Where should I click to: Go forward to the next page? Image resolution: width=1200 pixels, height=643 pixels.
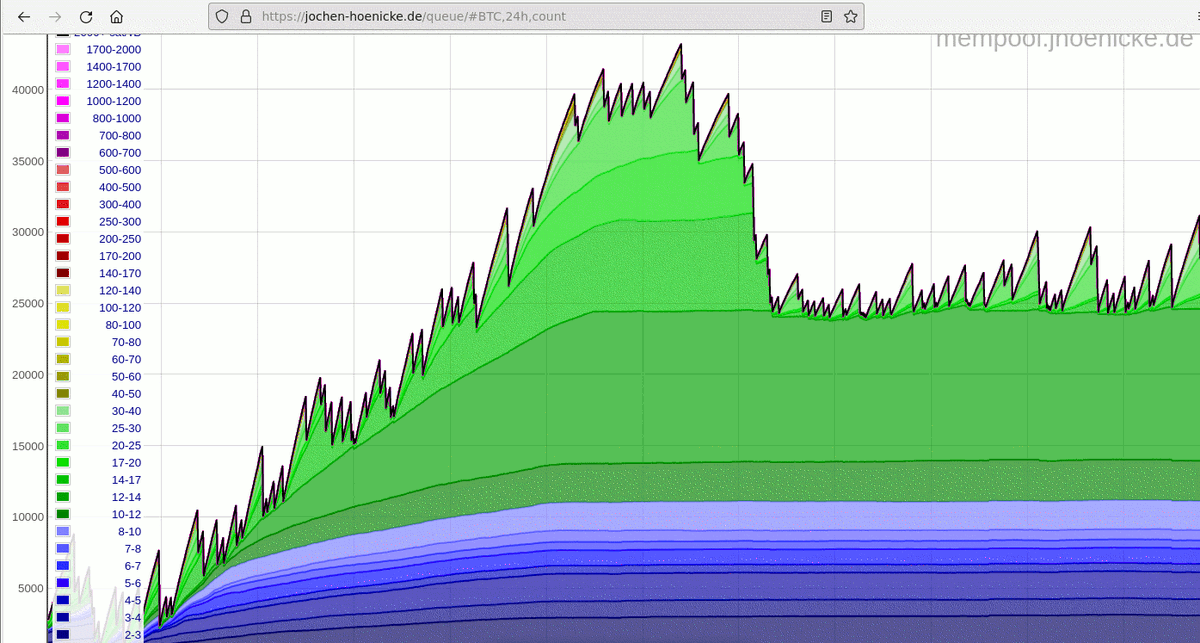tap(55, 17)
